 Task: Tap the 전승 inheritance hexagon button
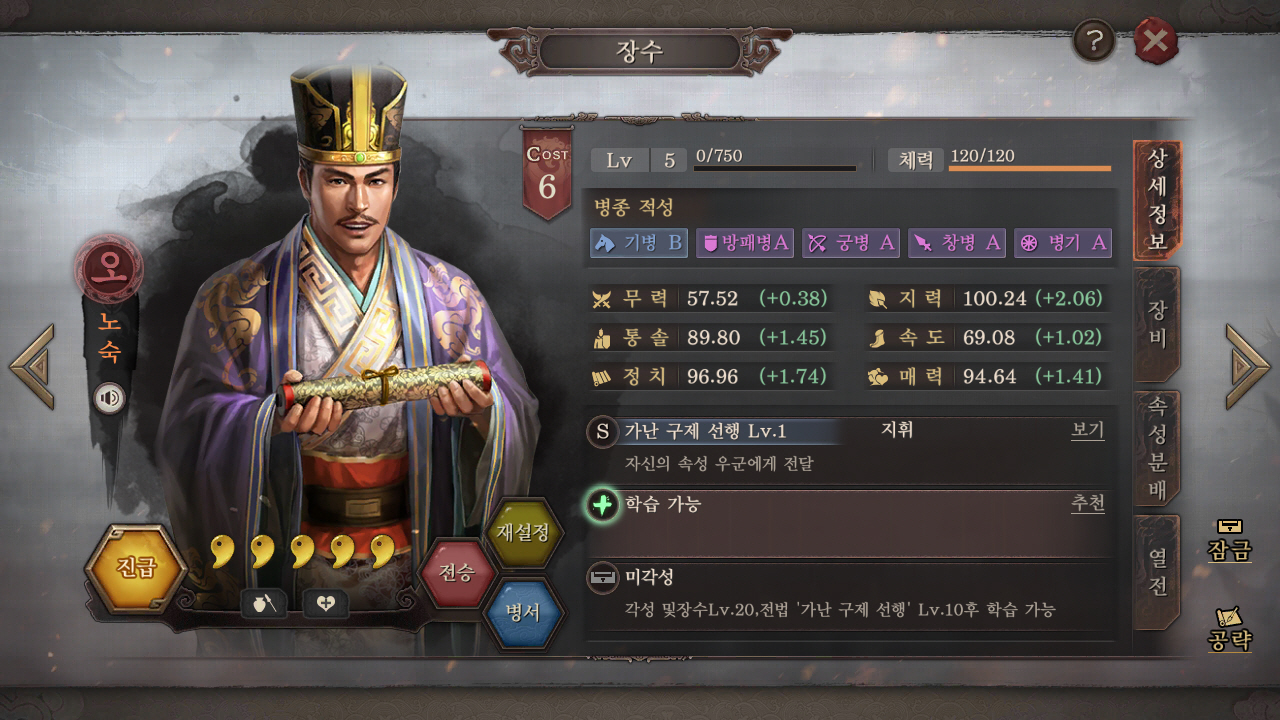(x=457, y=573)
